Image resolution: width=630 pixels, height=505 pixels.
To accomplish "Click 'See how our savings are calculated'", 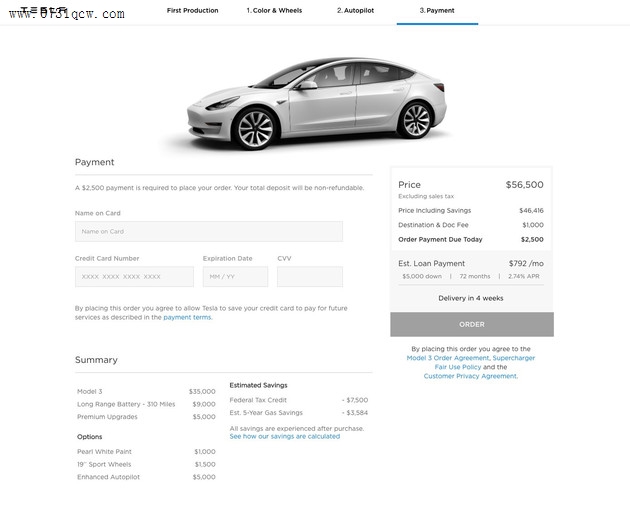I will 284,436.
